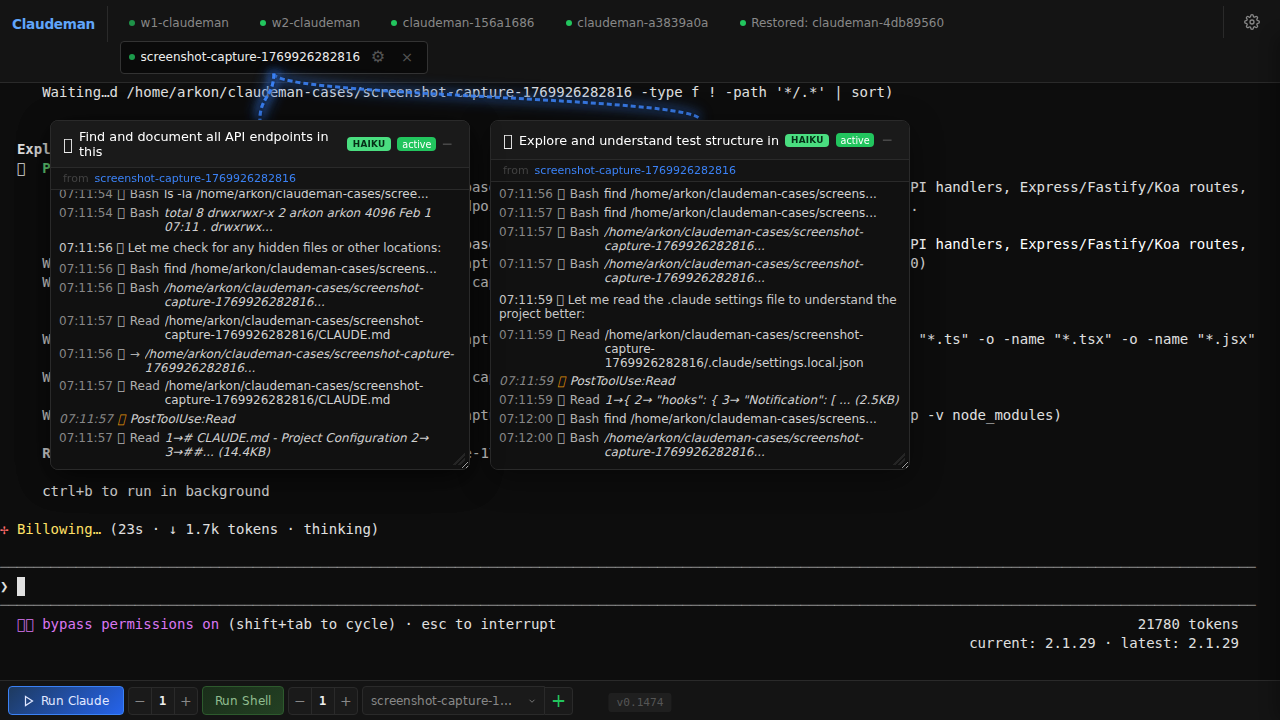Screen dimensions: 1280x720
Task: Decrease the Run Shell instance count
Action: (299, 701)
